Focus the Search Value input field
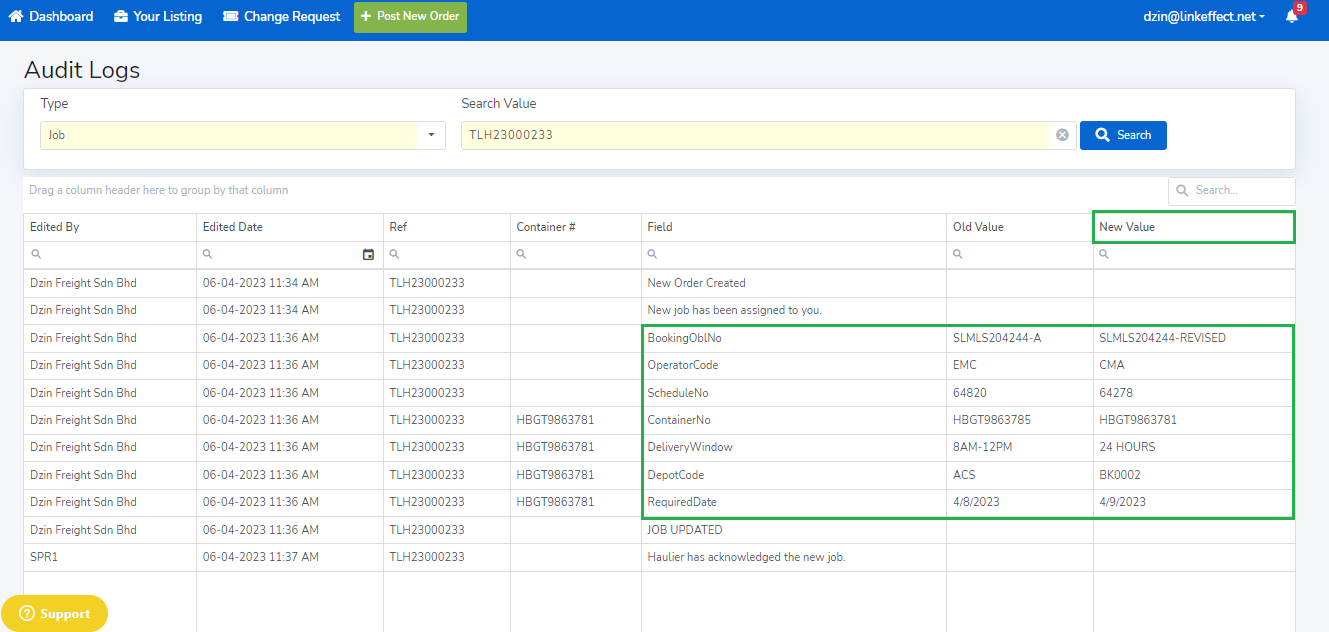The image size is (1329, 632). 755,135
